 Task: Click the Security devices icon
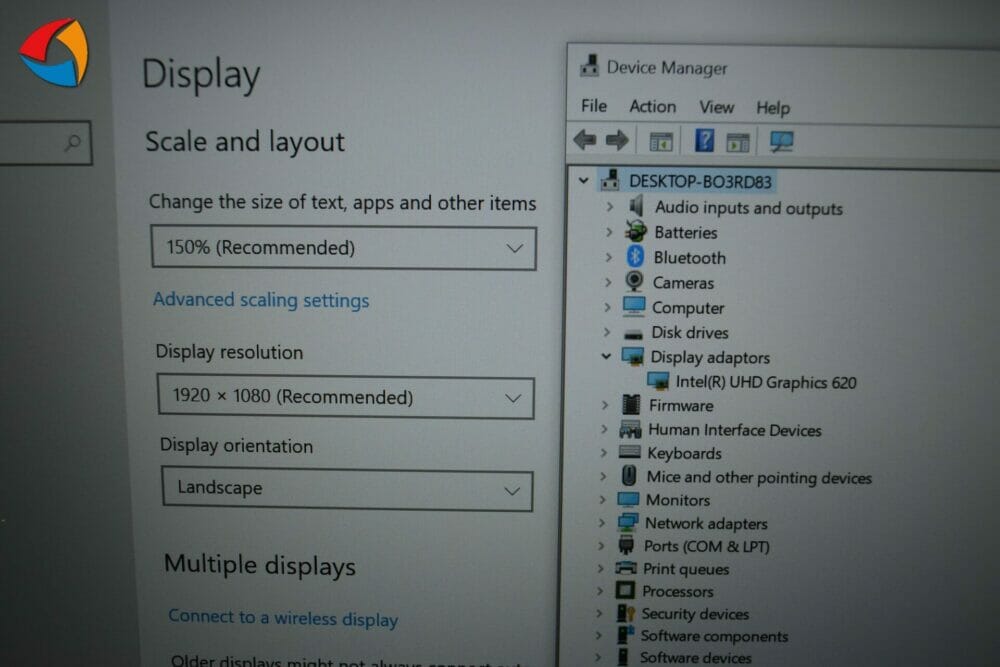point(625,613)
